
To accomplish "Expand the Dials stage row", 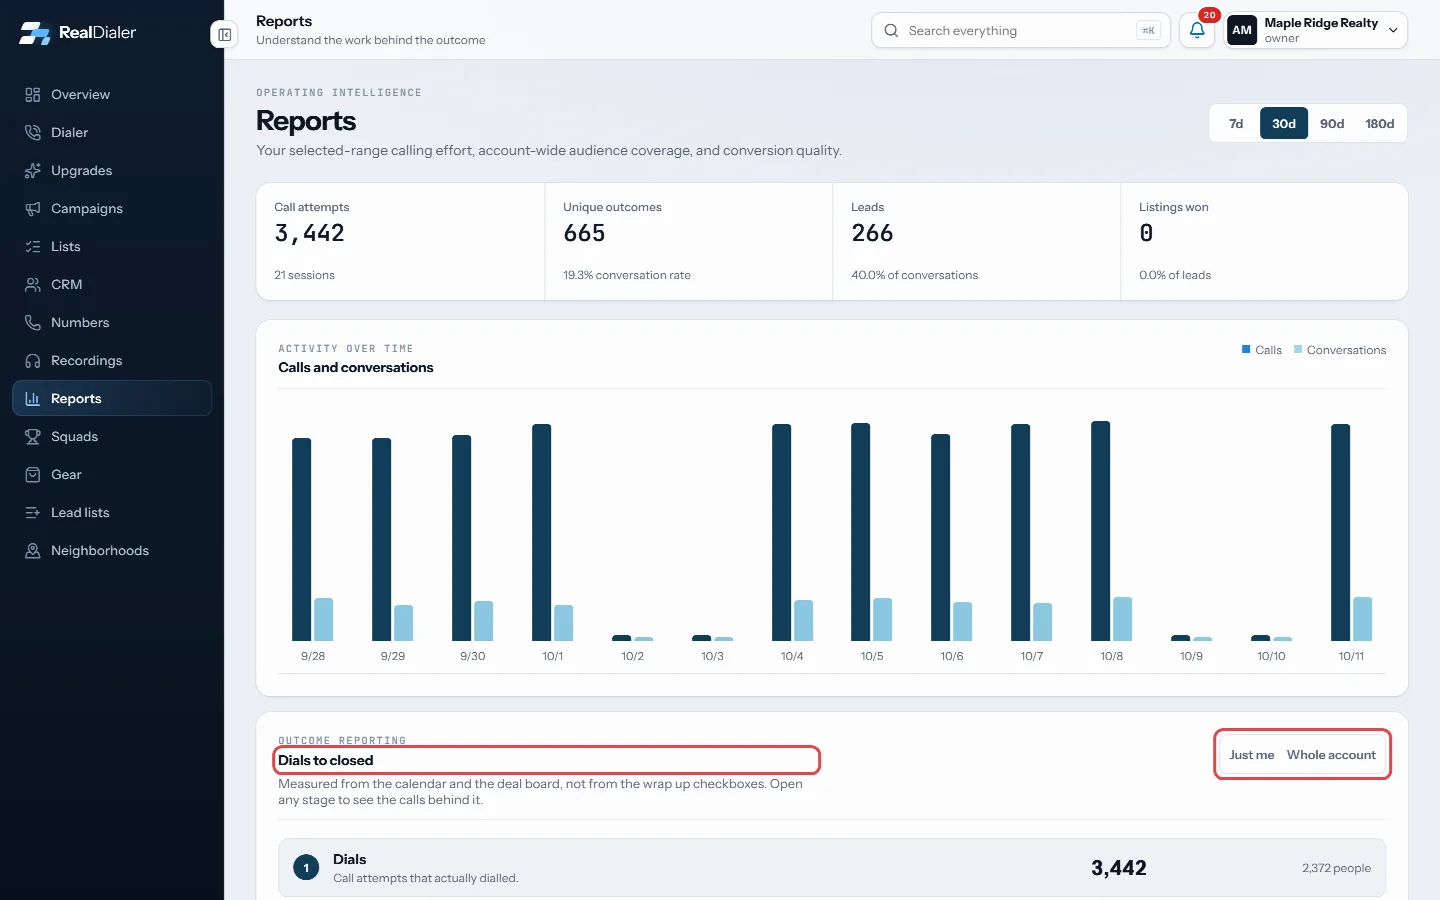I will point(832,868).
